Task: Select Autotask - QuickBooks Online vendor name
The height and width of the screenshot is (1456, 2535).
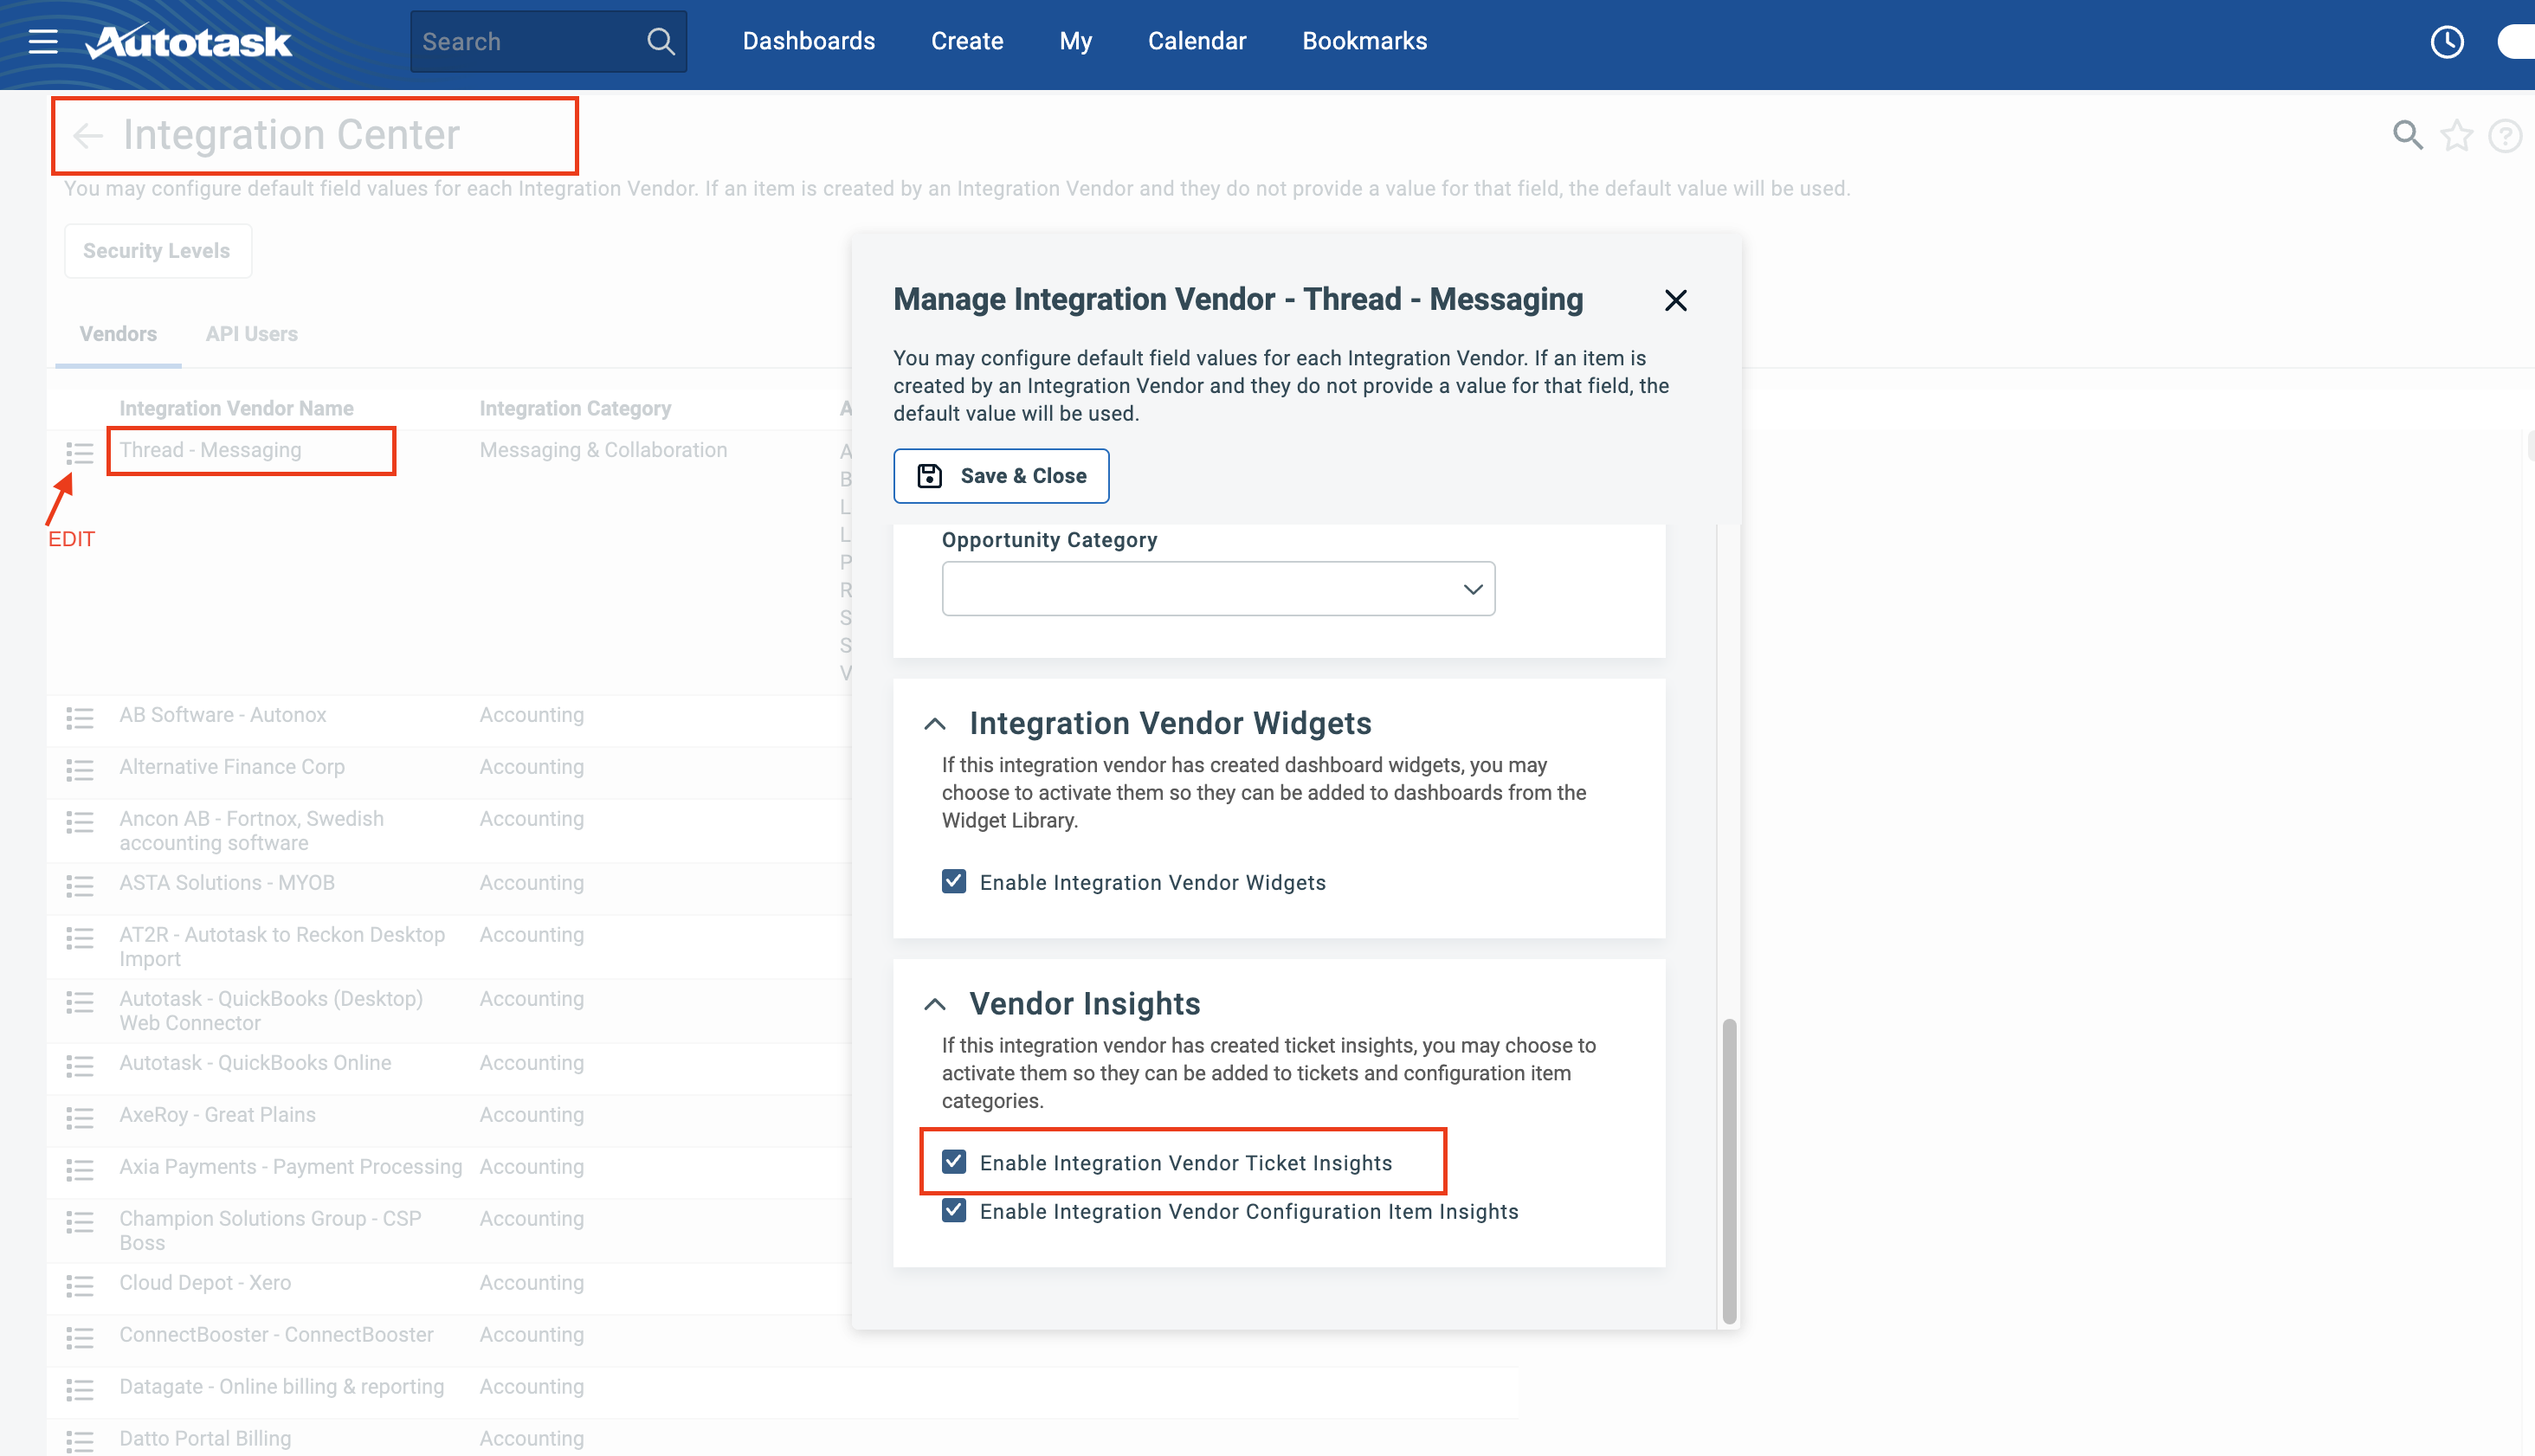Action: point(255,1063)
